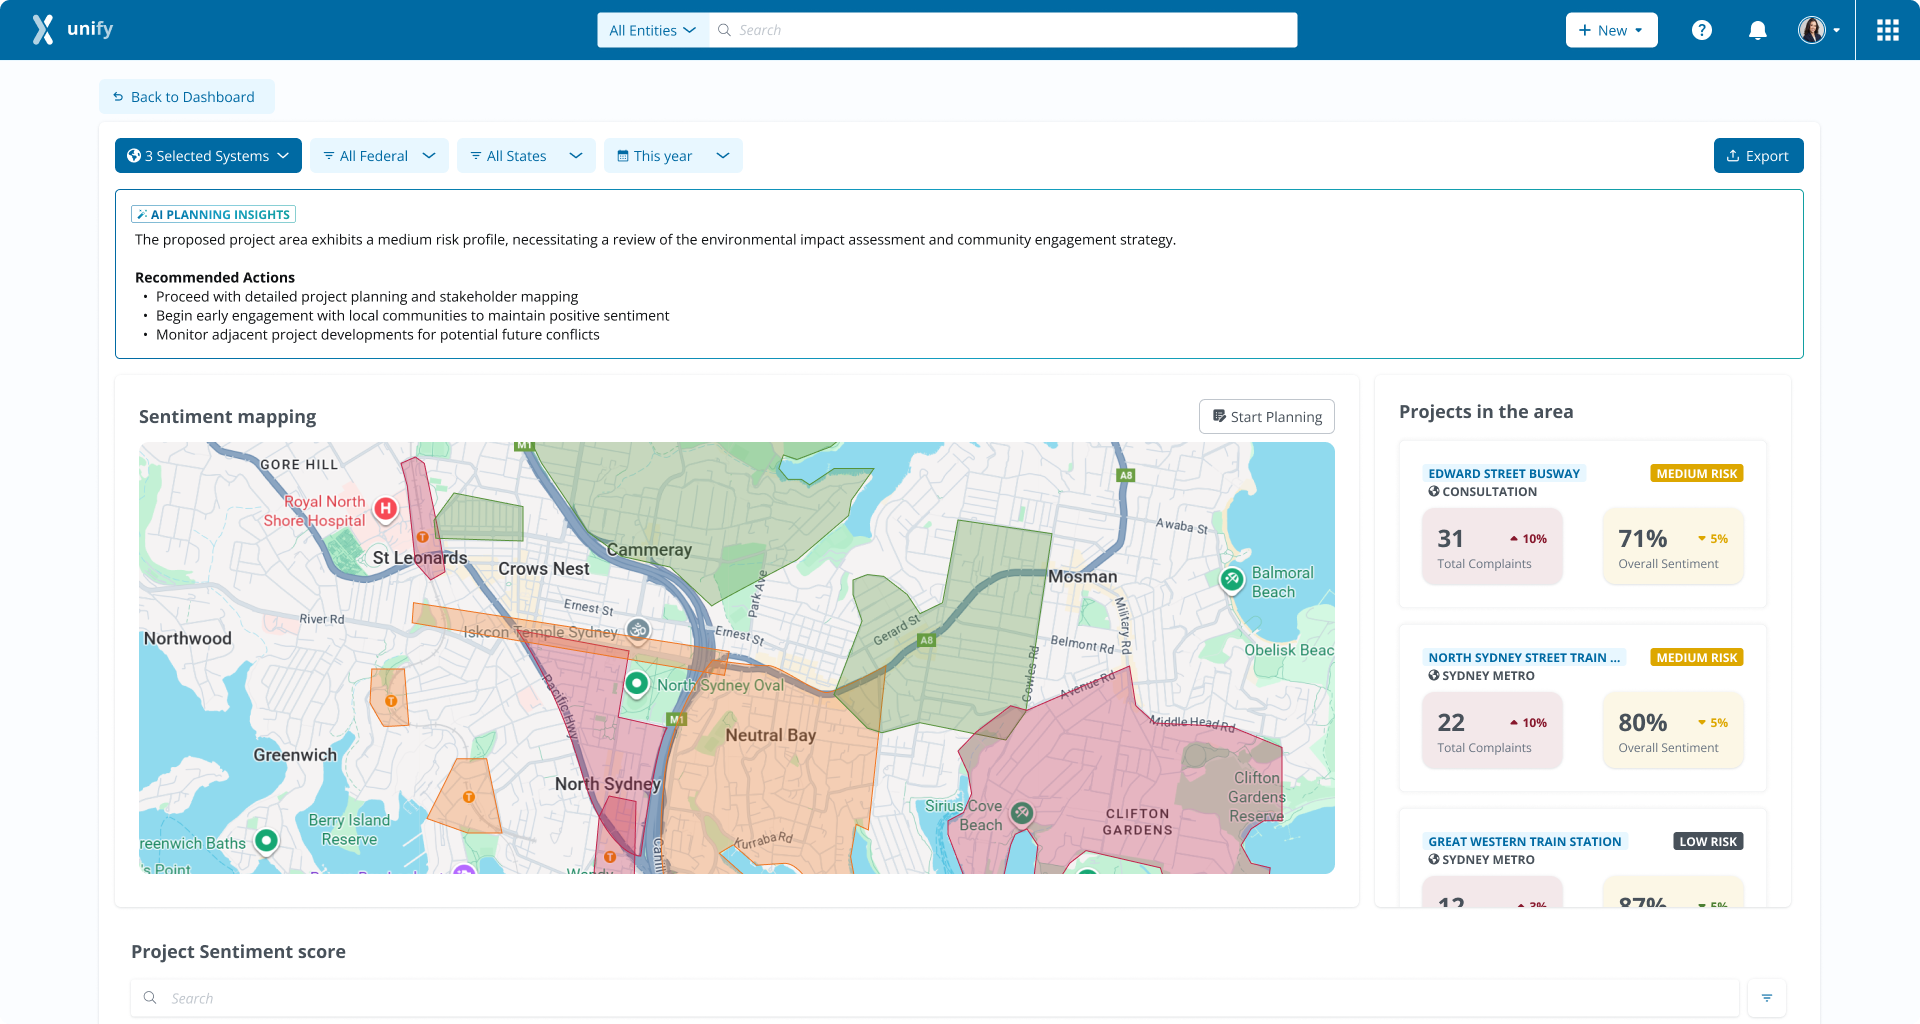Click the A8 road shield near Gerard St
This screenshot has width=1920, height=1024.
tap(927, 640)
